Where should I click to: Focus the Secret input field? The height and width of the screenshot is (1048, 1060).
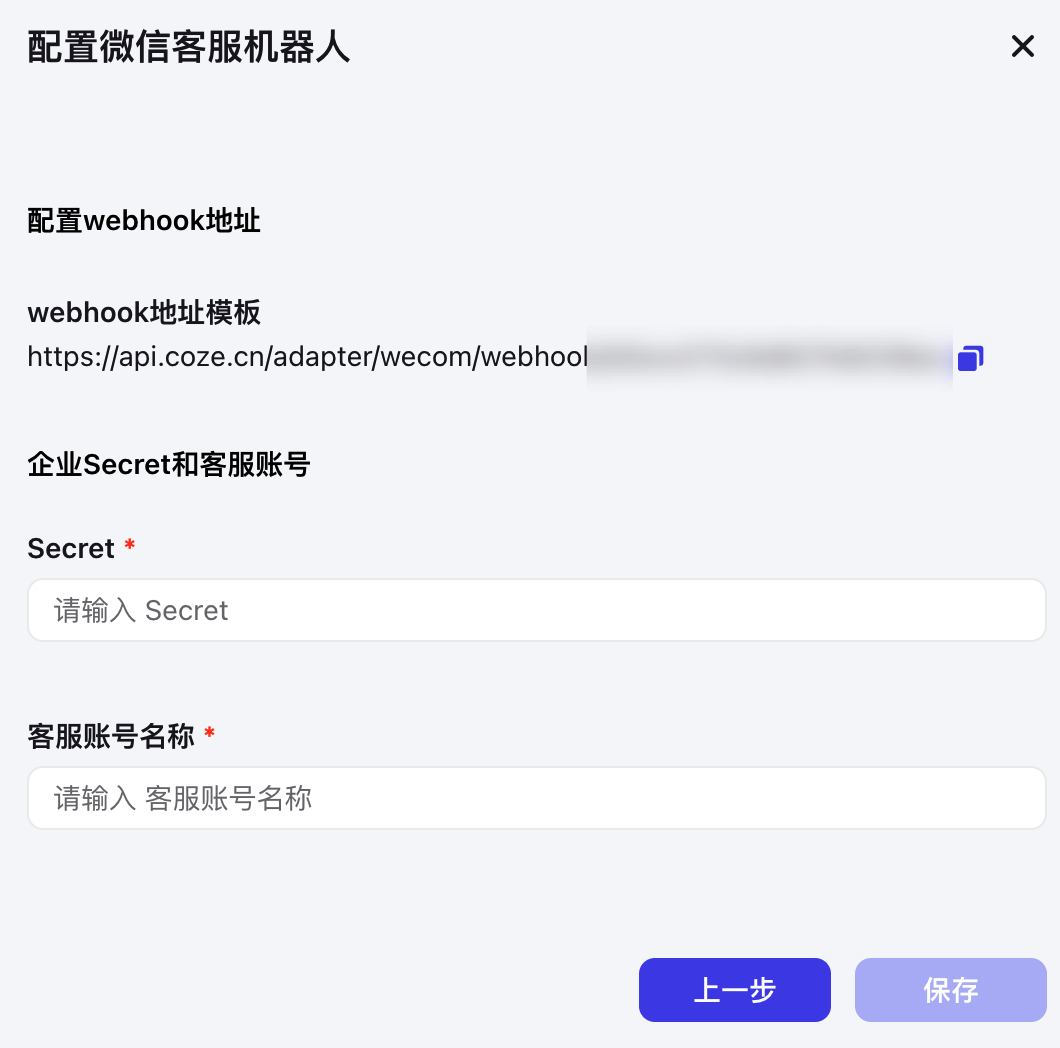[537, 610]
